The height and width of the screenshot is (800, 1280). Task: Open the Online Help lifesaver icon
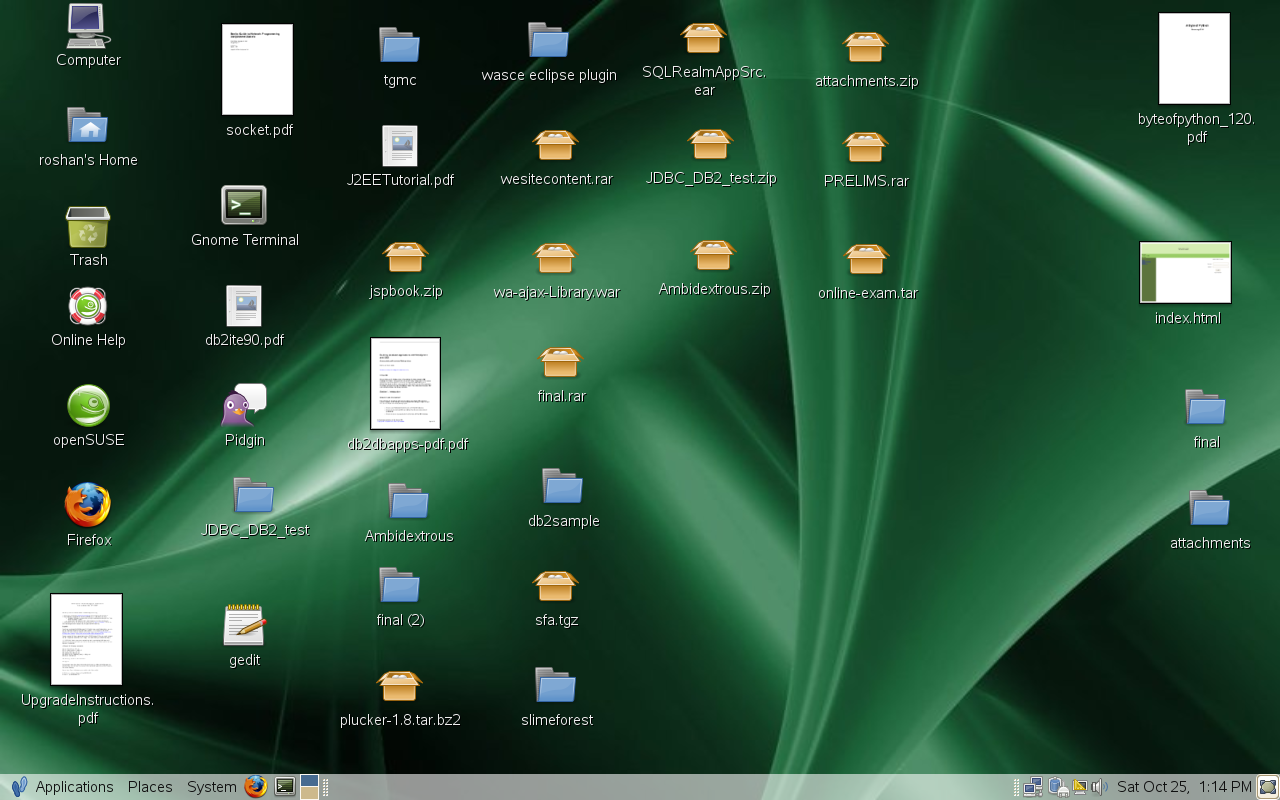coord(88,307)
